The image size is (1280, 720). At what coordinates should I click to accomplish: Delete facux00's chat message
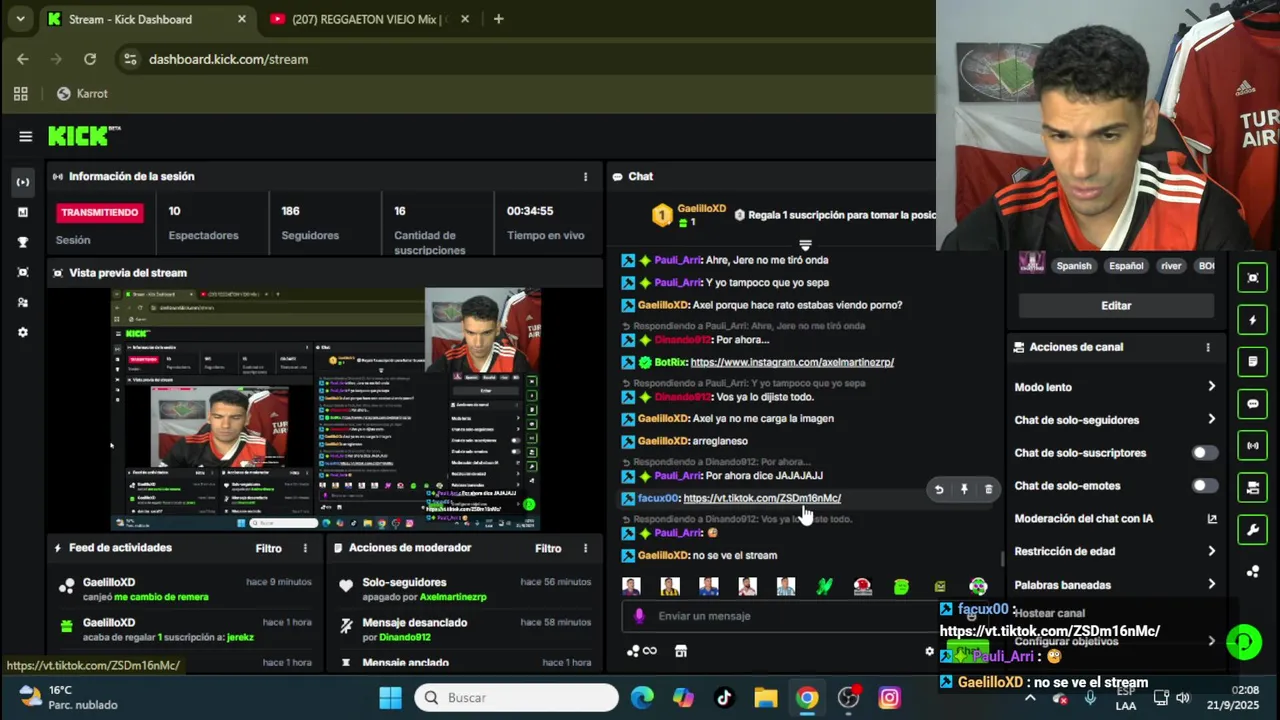989,489
